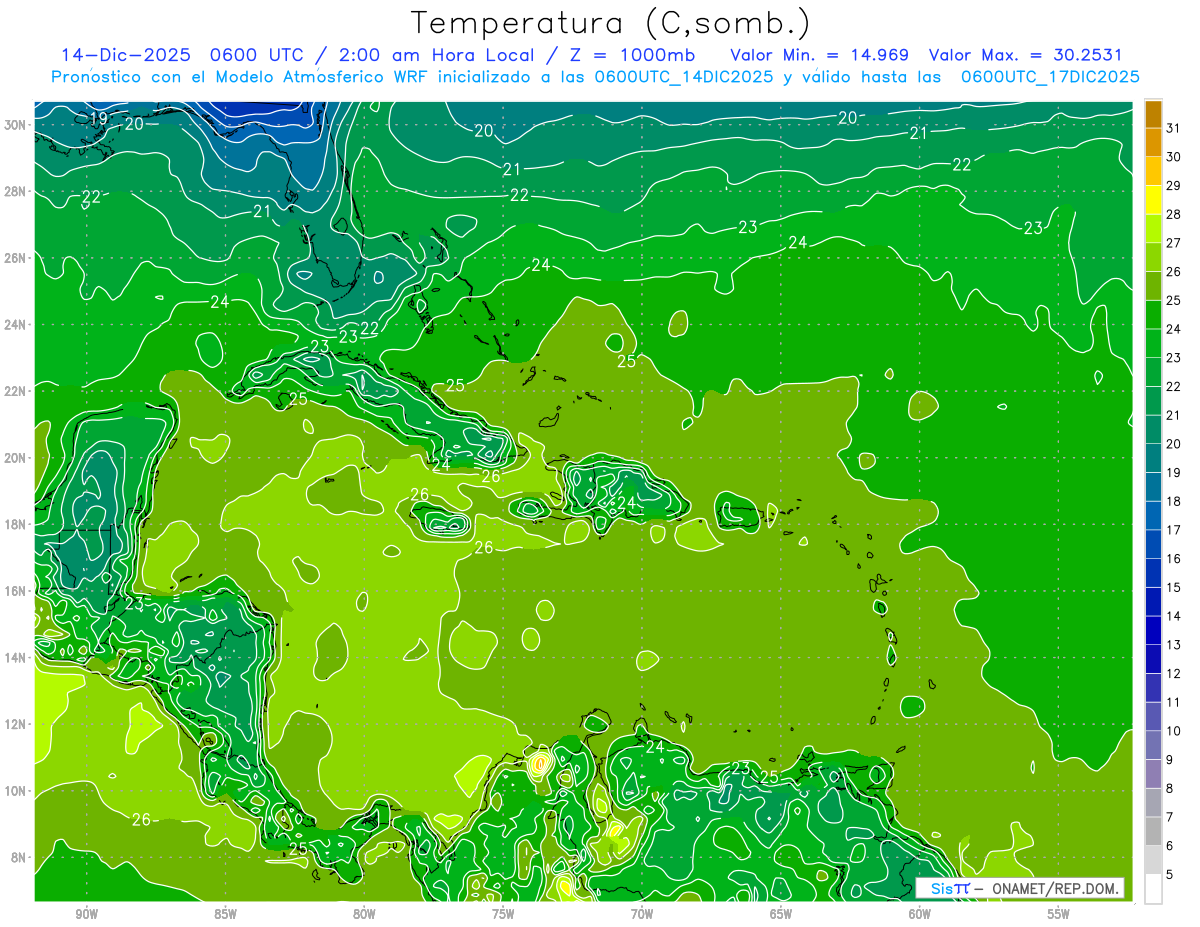Screen dimensions: 1200x927
Task: Click the white swatch below legend value 5
Action: point(1154,889)
